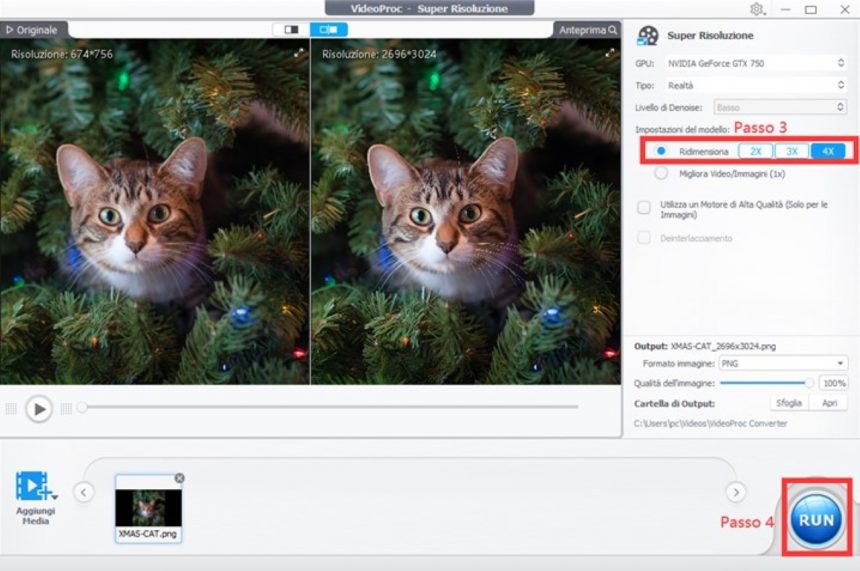Minimize the VideoProc window
This screenshot has width=860, height=571.
click(785, 9)
